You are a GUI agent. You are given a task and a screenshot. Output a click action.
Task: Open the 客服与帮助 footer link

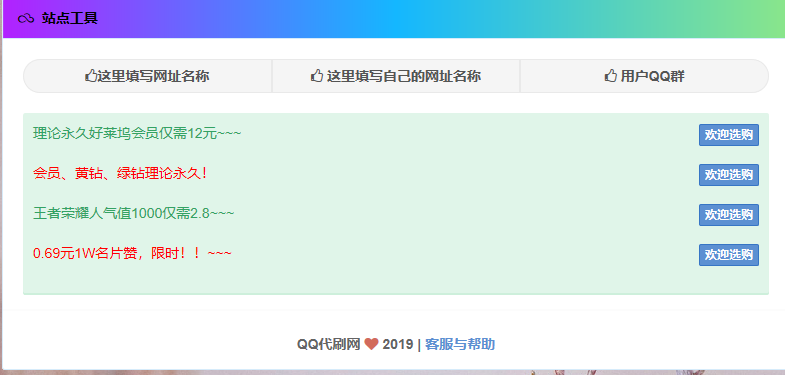[x=460, y=344]
